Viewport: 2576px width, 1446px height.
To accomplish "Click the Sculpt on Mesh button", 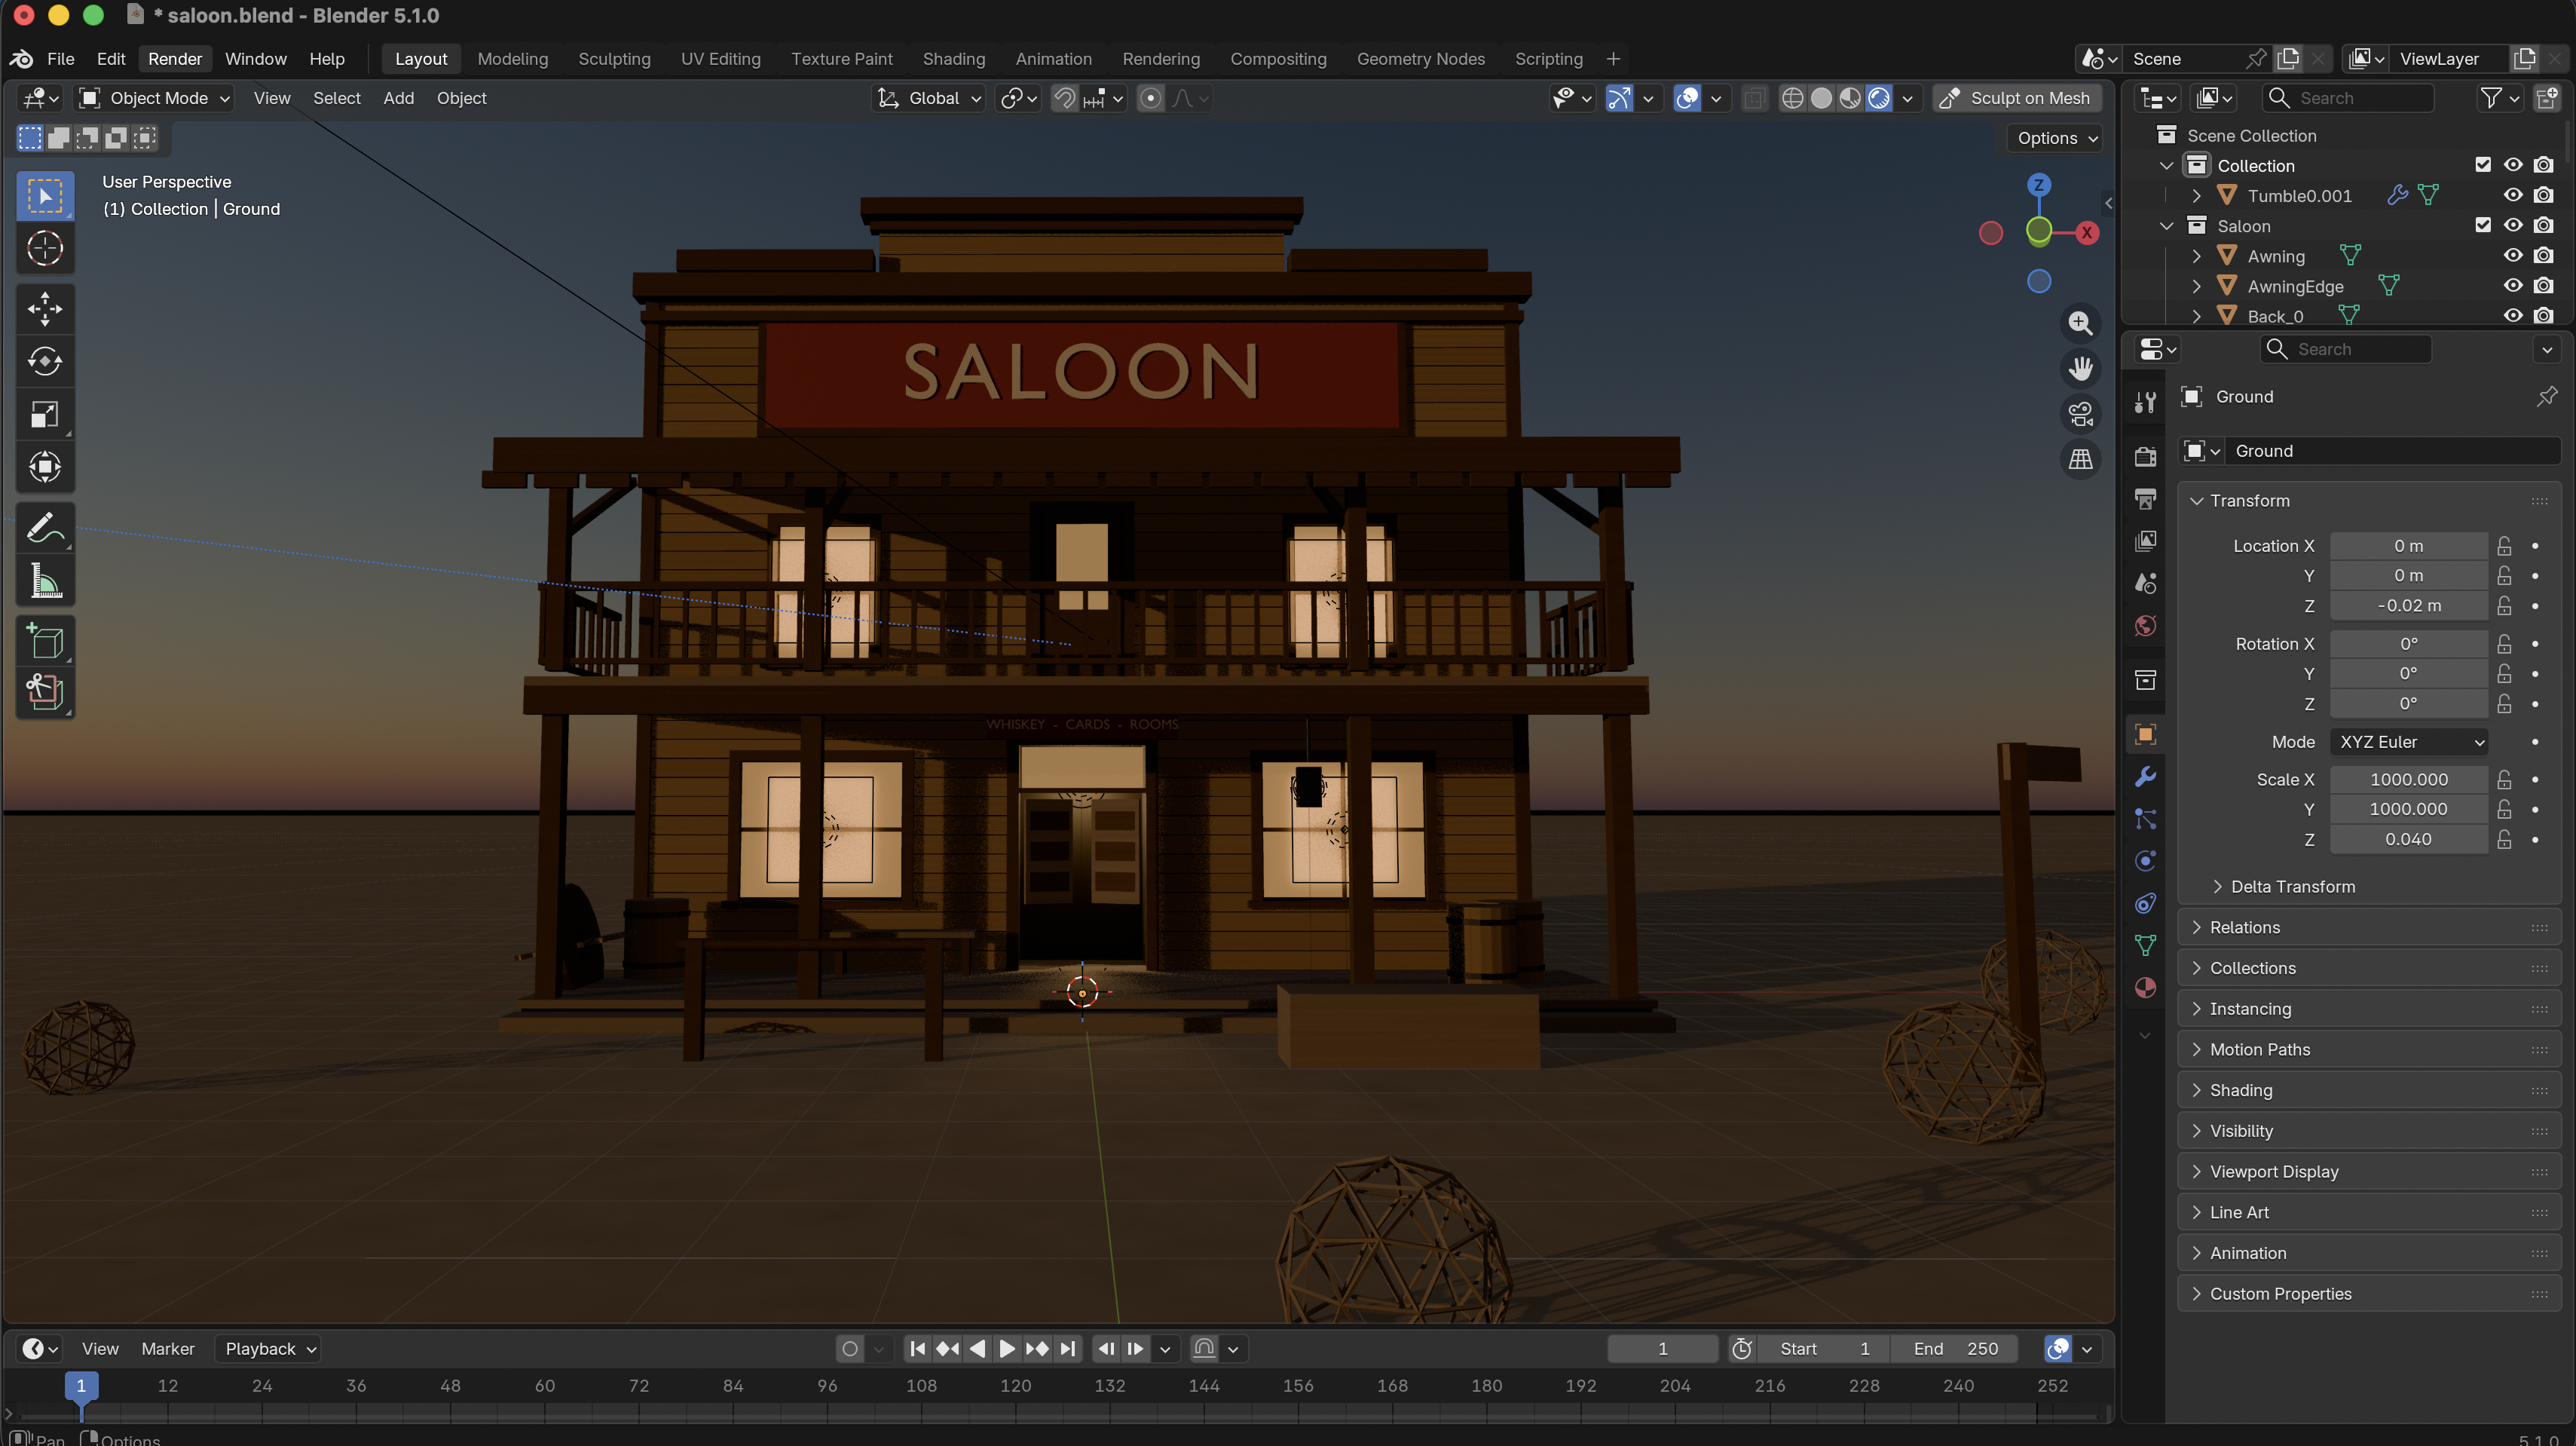I will [2017, 98].
